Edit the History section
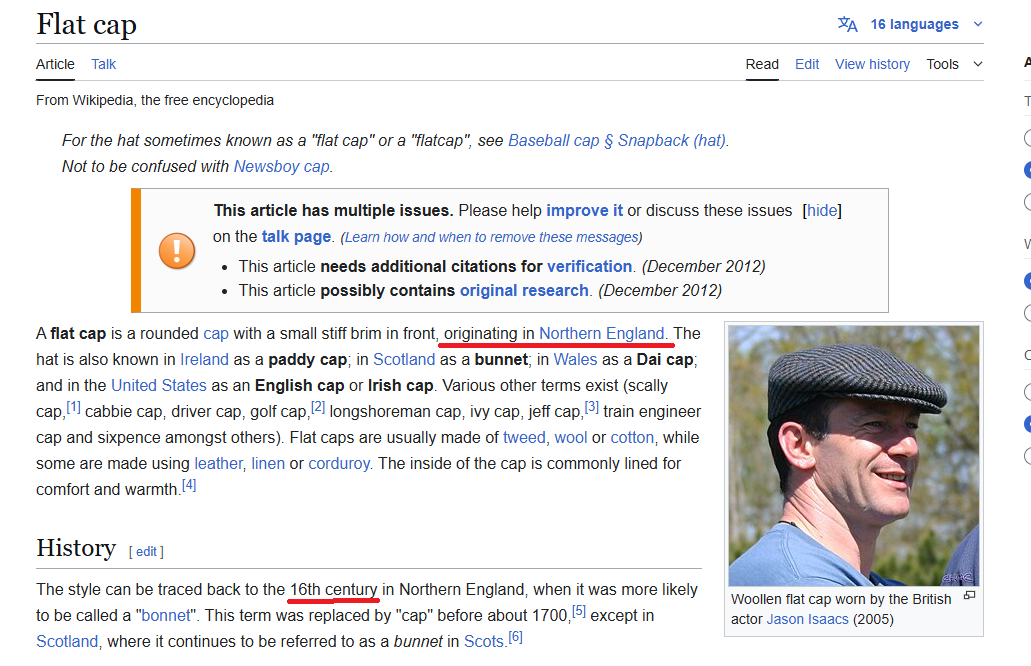The height and width of the screenshot is (666, 1031). click(x=146, y=552)
